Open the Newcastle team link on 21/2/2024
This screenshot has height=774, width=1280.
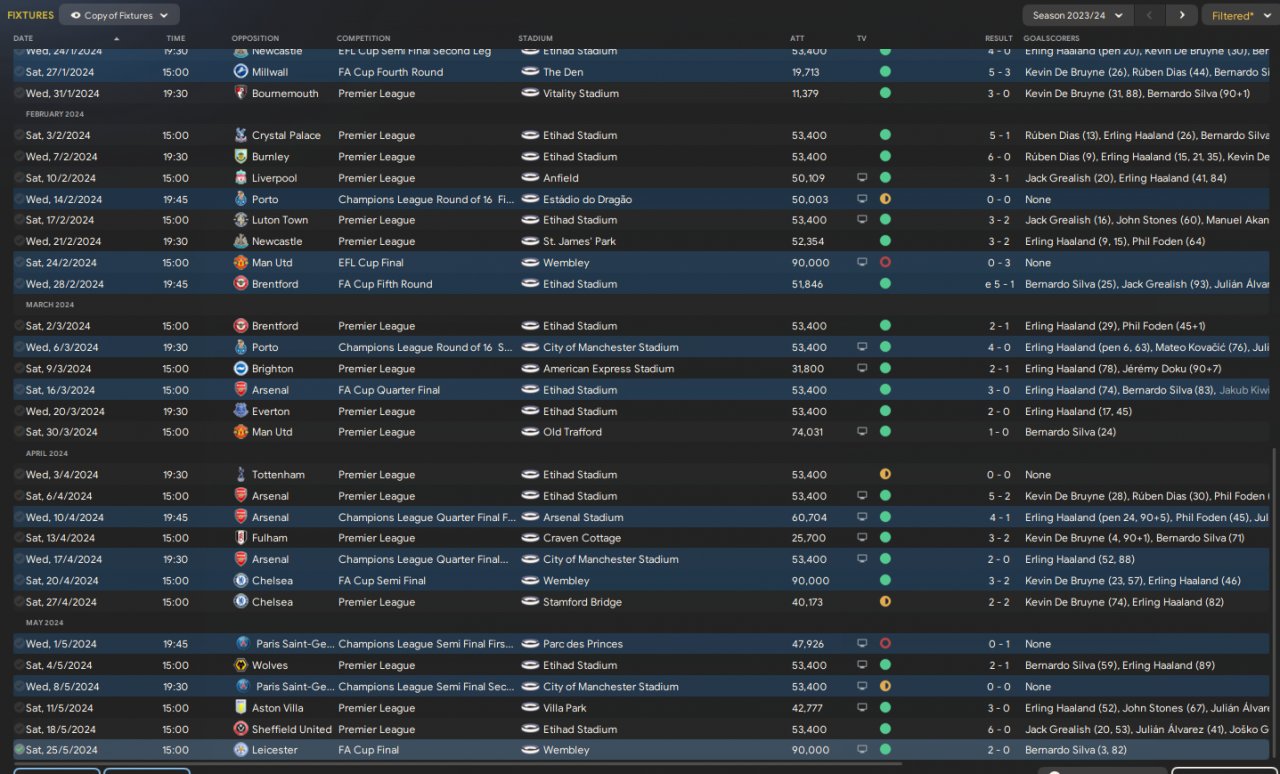click(x=277, y=241)
